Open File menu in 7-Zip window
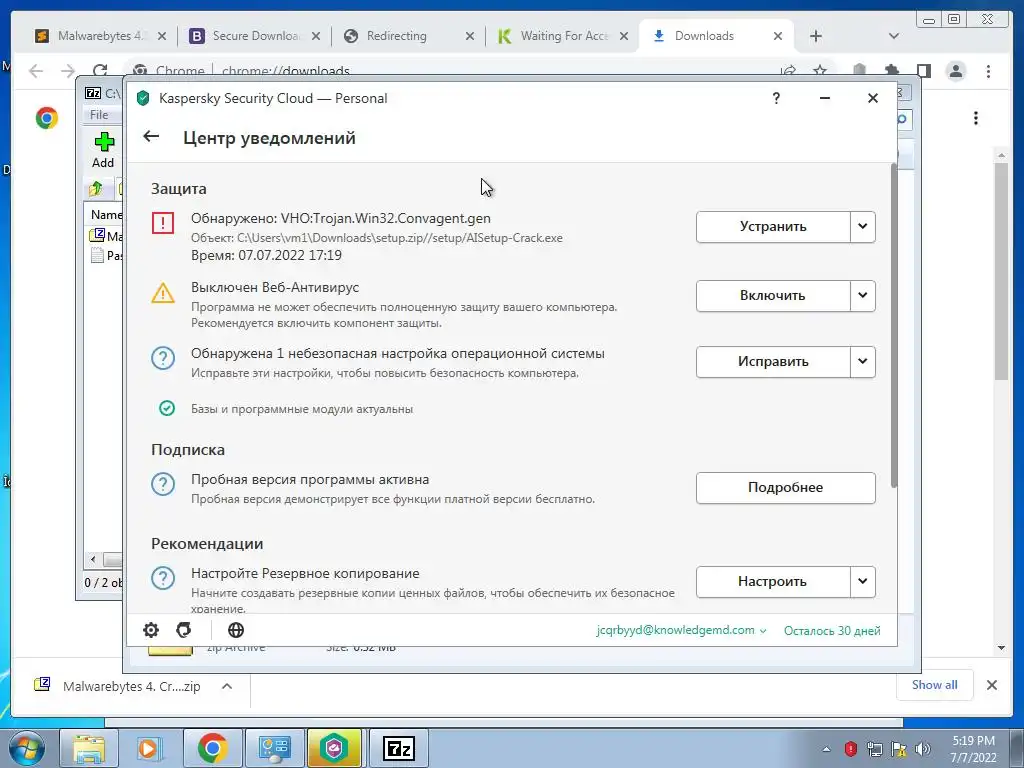The width and height of the screenshot is (1024, 768). pos(99,115)
